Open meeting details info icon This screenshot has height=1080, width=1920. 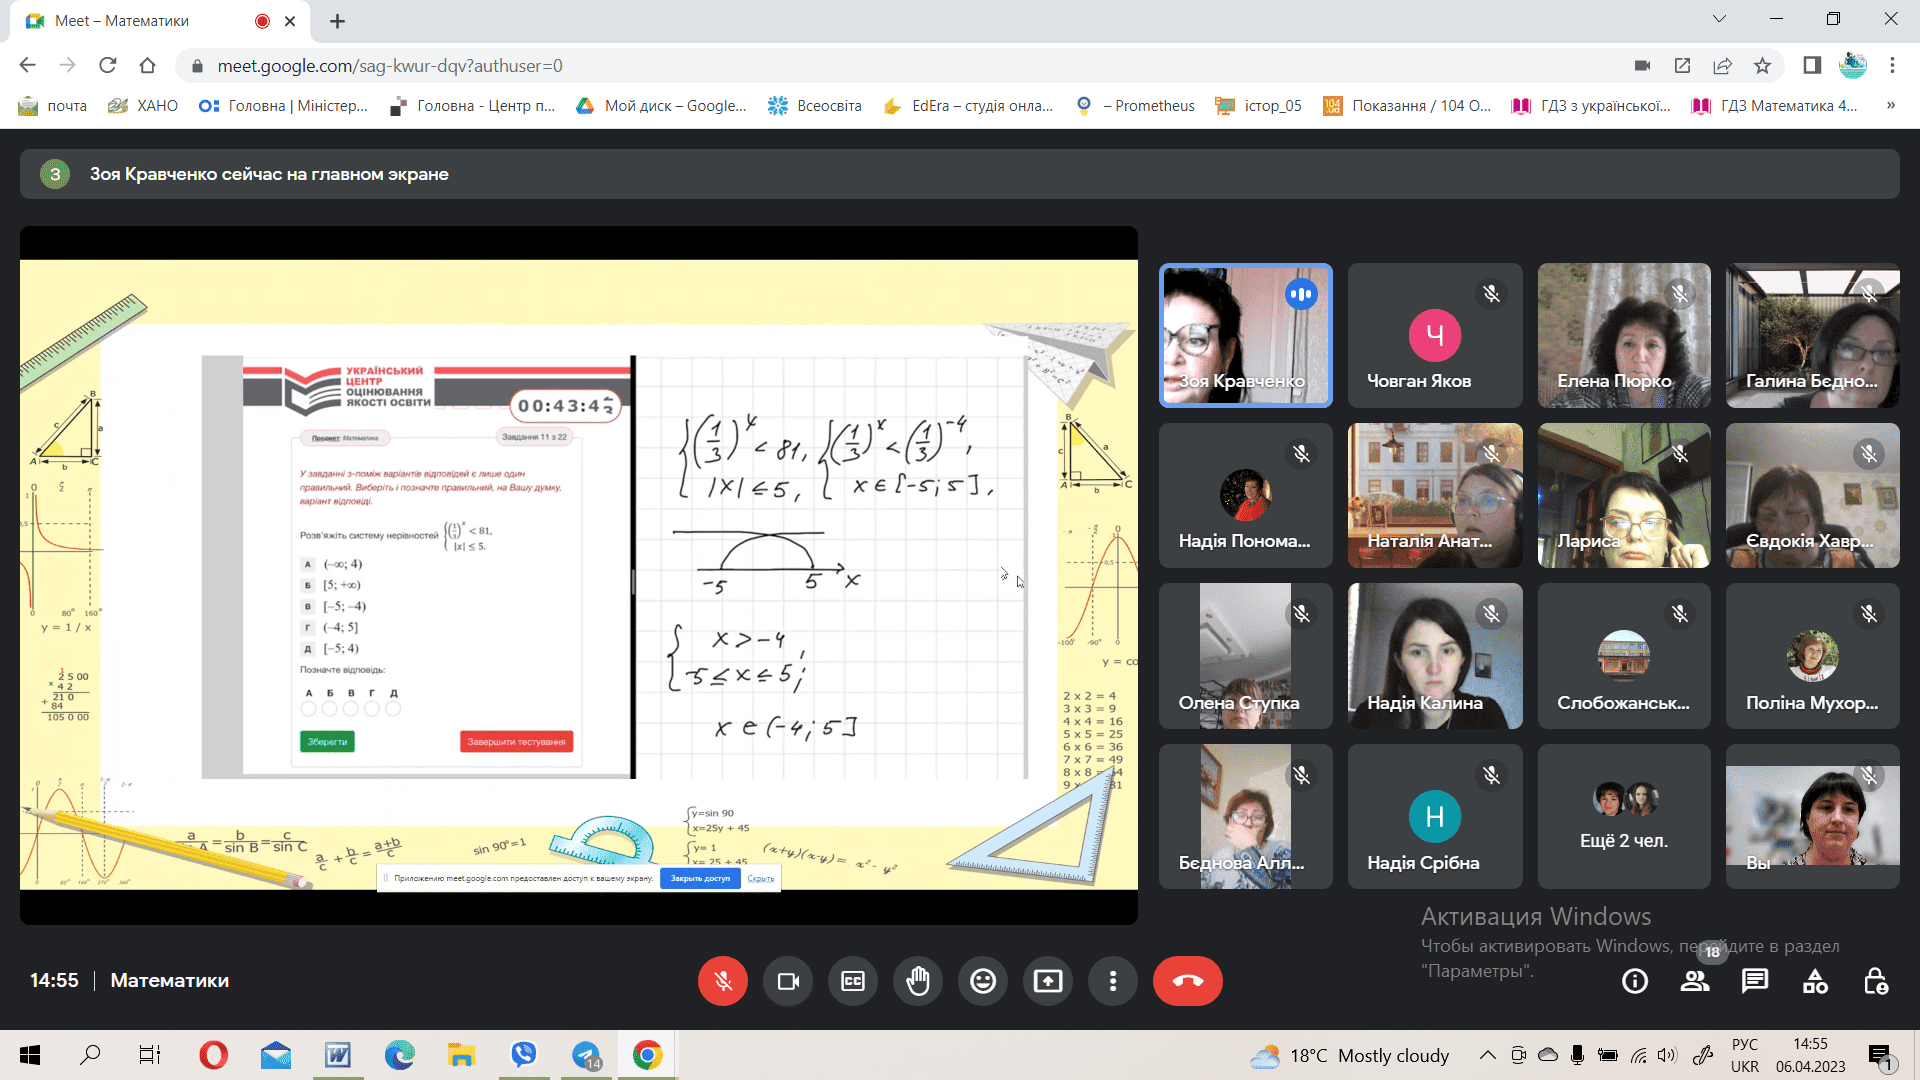[1635, 982]
